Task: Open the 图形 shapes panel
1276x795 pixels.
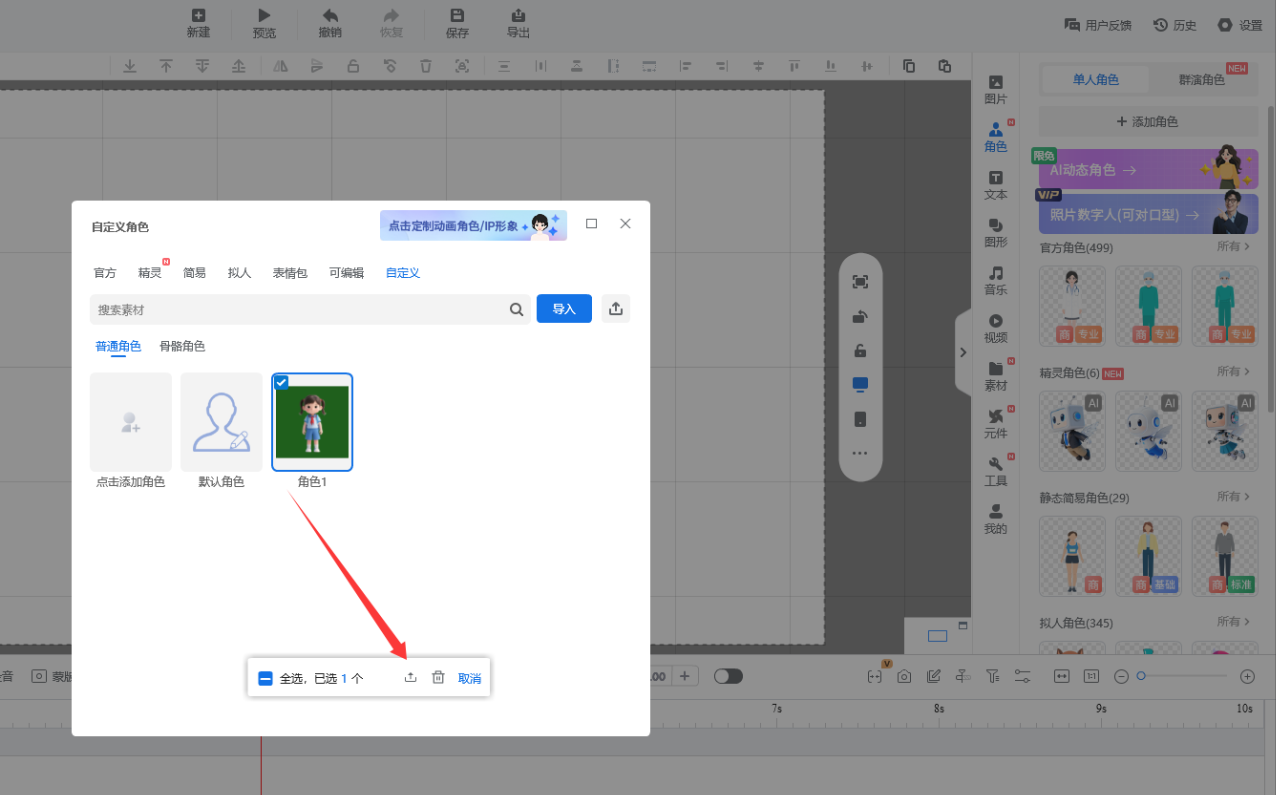Action: pyautogui.click(x=995, y=232)
